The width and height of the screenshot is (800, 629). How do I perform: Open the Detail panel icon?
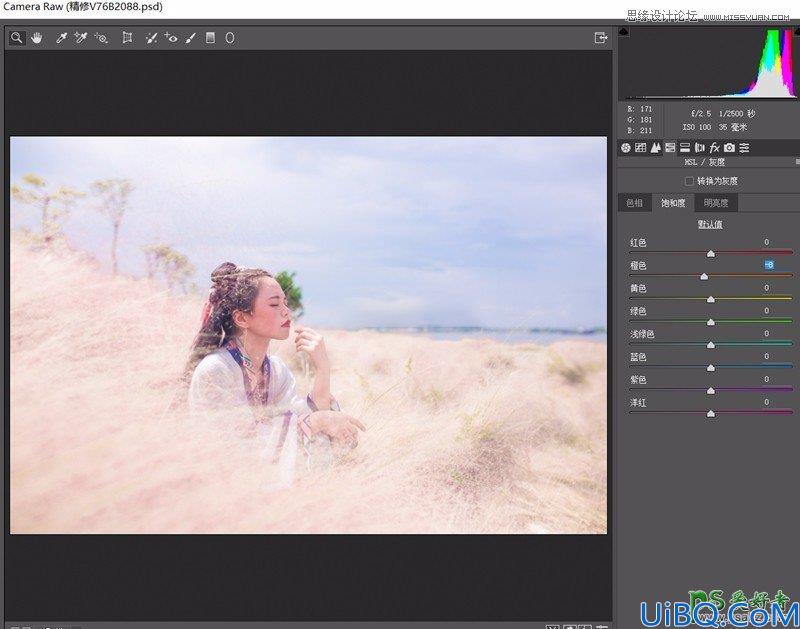pyautogui.click(x=655, y=148)
